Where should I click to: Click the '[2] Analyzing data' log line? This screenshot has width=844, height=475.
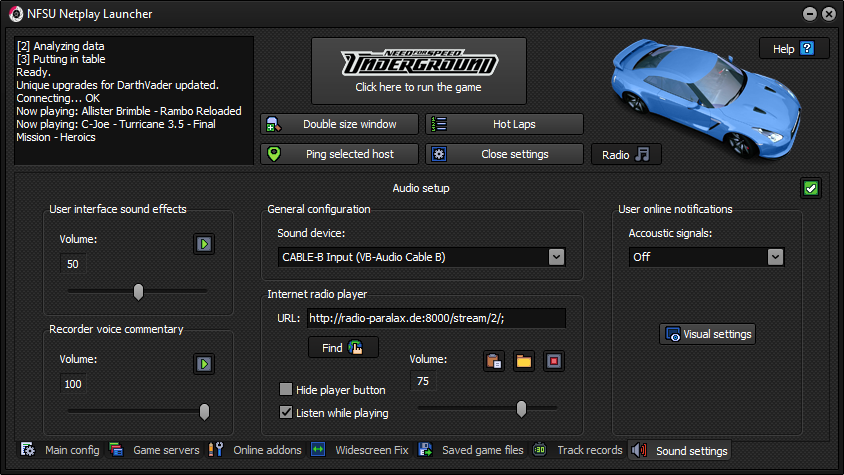click(60, 46)
